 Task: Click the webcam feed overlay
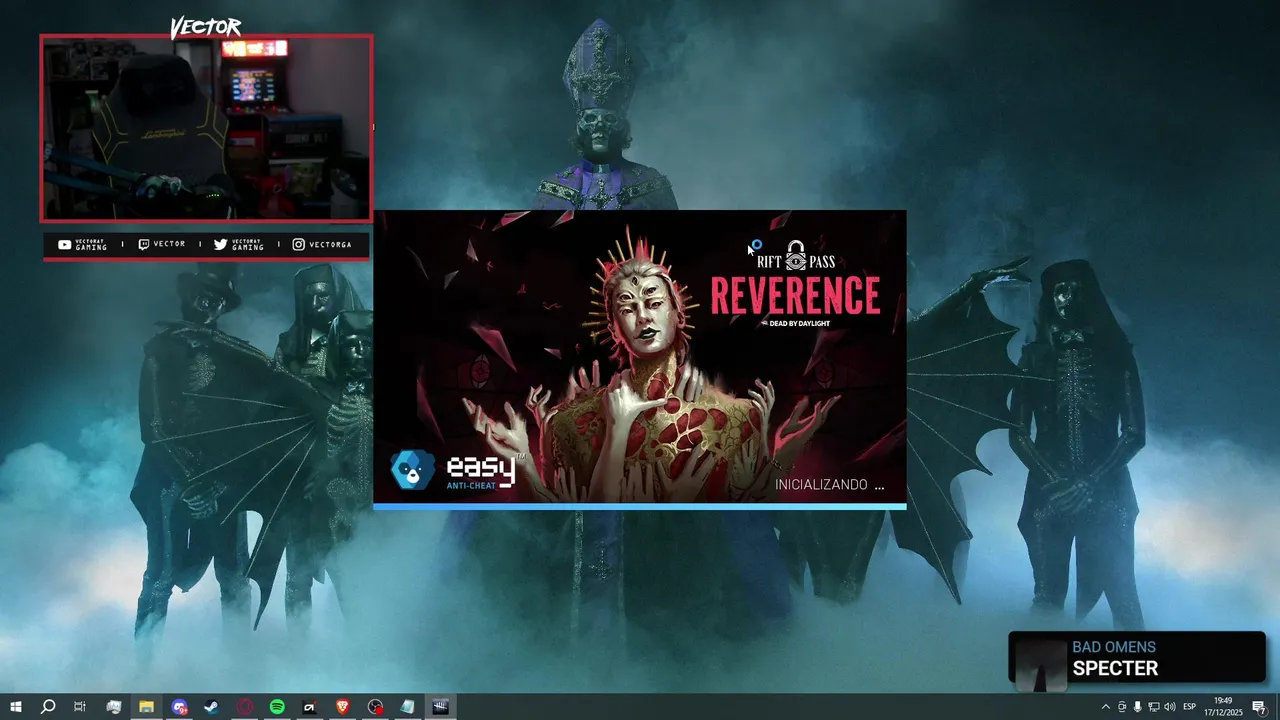pos(207,128)
